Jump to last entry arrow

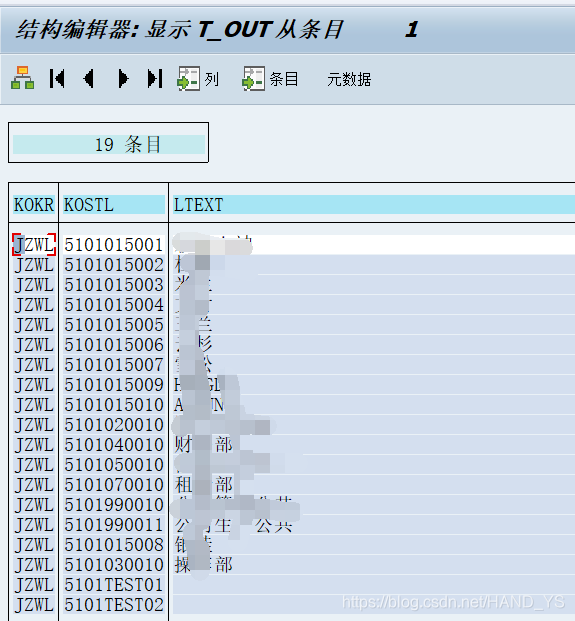tap(155, 78)
